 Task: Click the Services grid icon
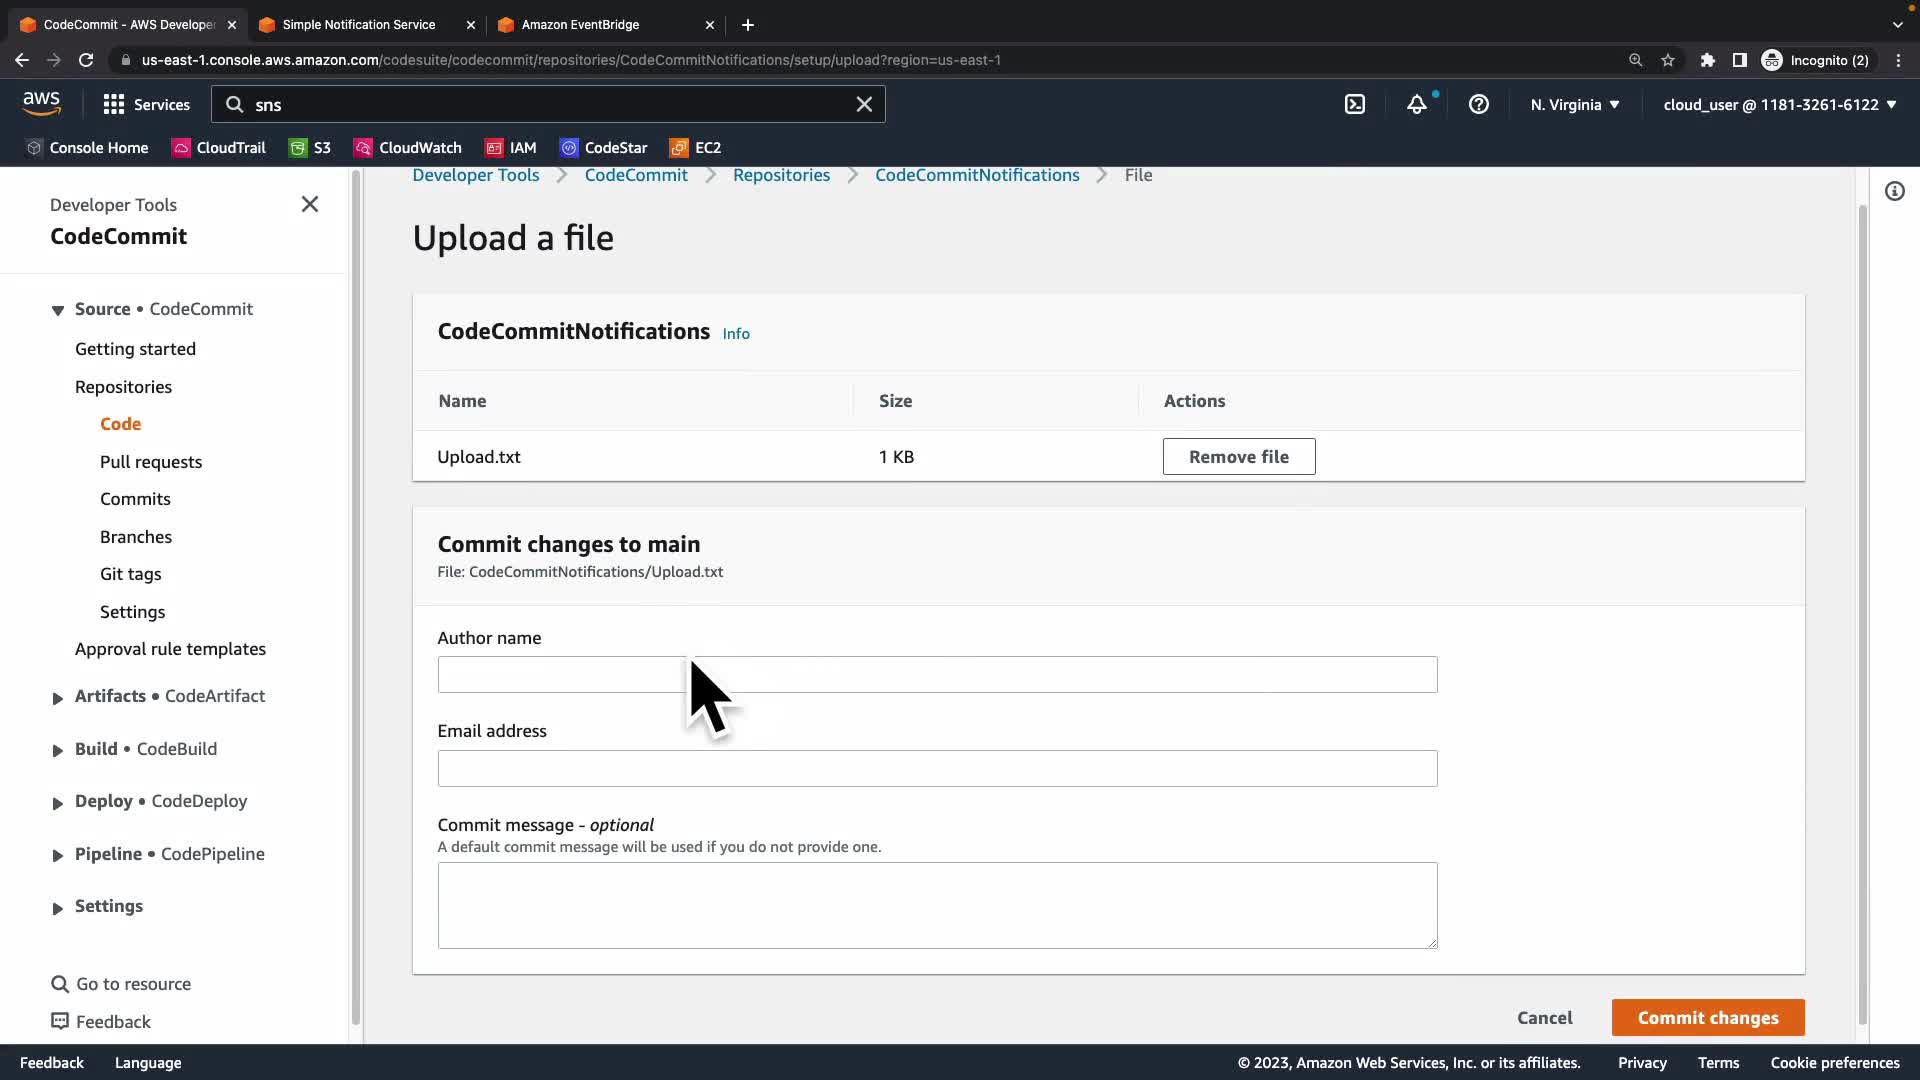(x=114, y=104)
